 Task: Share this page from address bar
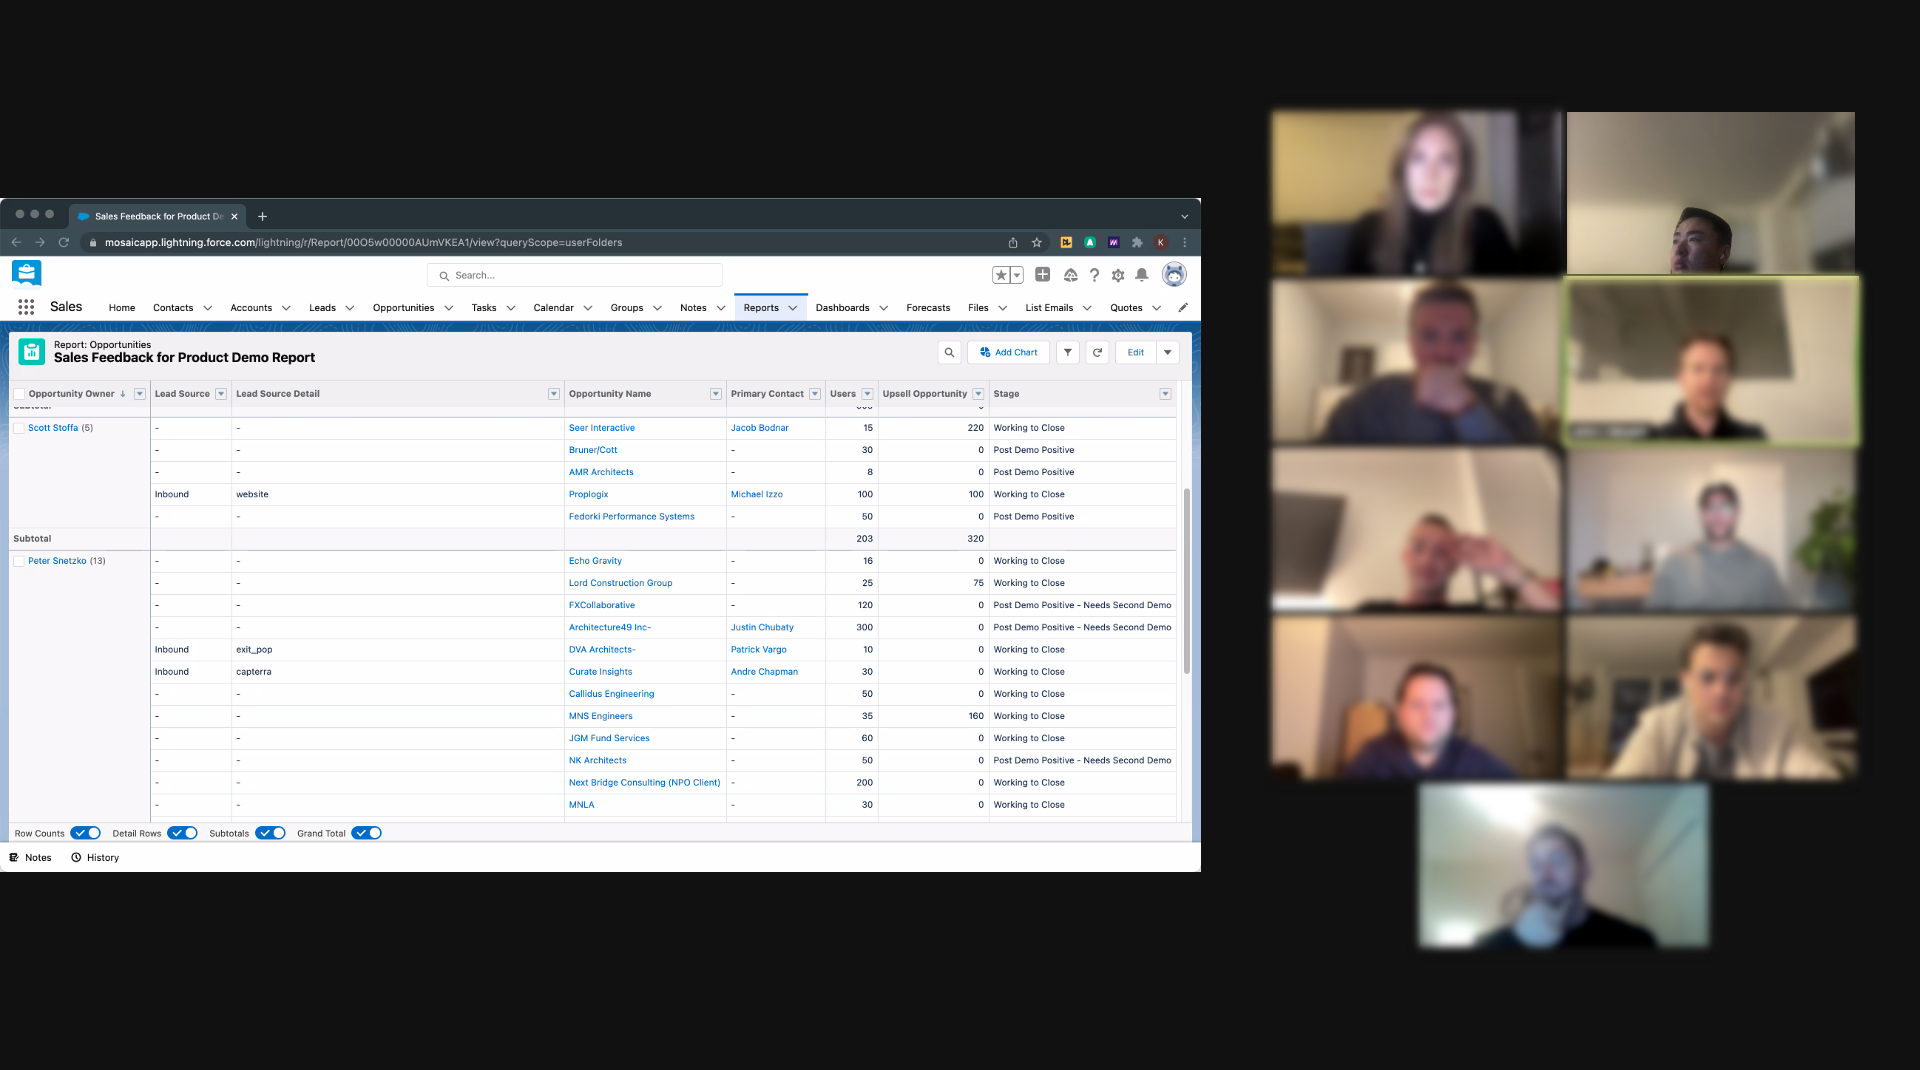coord(1013,242)
